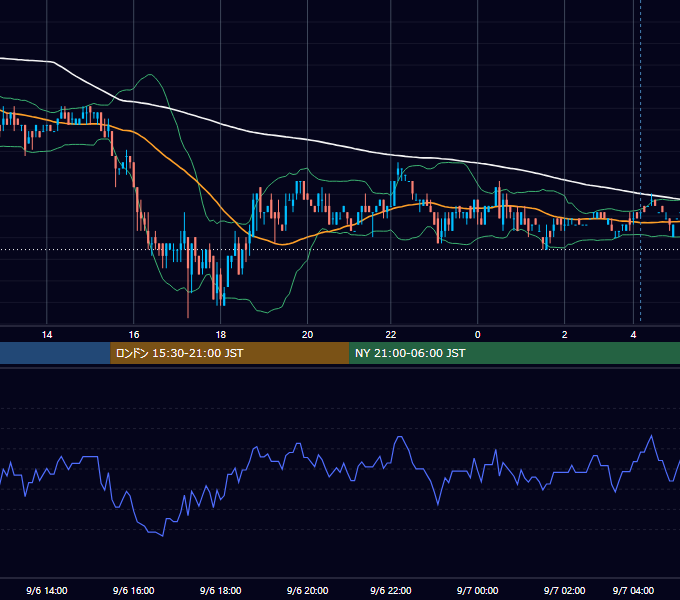
Task: Click the 9/6 20:00 date label
Action: pos(307,590)
